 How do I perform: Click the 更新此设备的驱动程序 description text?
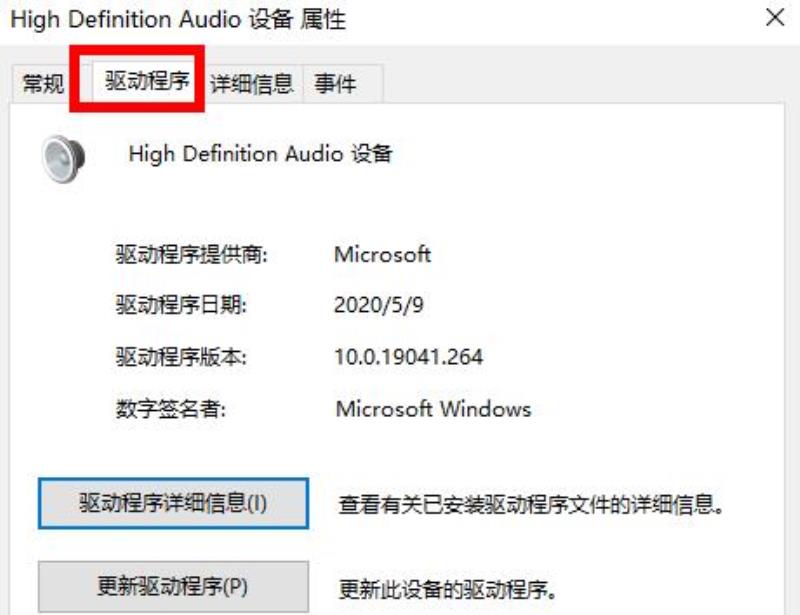(447, 589)
